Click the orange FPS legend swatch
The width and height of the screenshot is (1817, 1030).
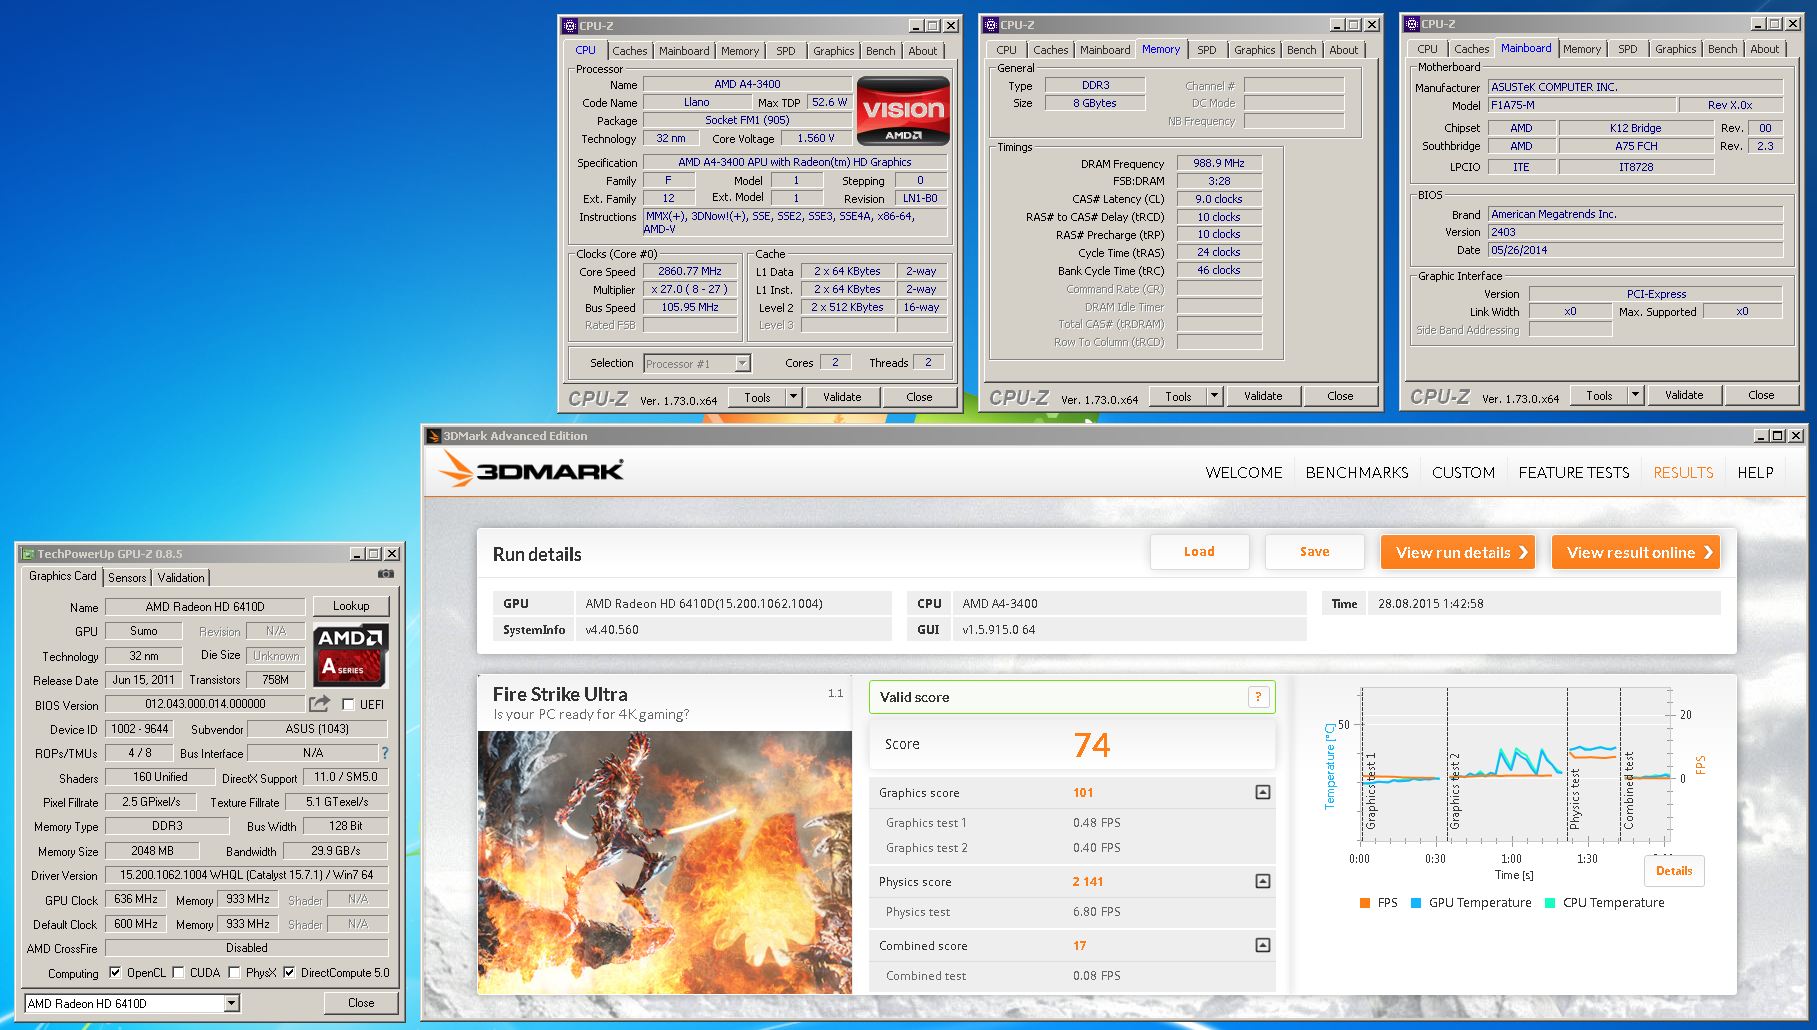(x=1365, y=903)
